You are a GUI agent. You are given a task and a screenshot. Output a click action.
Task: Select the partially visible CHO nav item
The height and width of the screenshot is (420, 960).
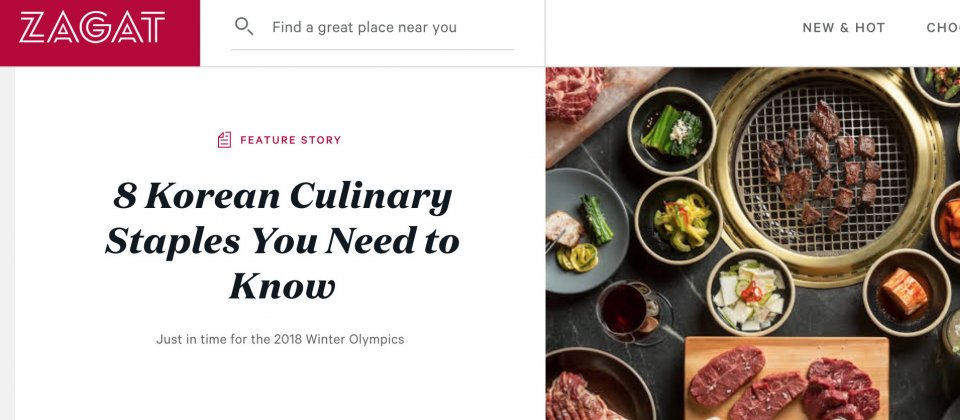tap(943, 28)
